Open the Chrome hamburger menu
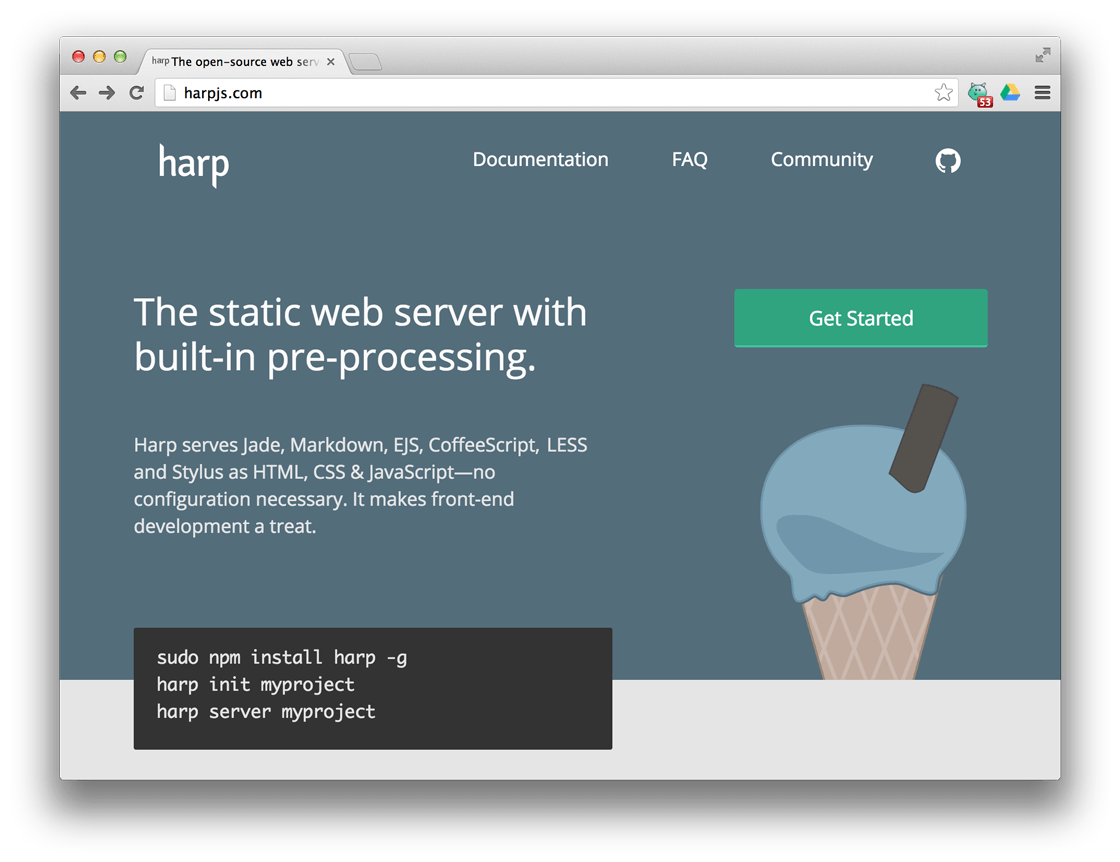The height and width of the screenshot is (862, 1120). coord(1042,93)
